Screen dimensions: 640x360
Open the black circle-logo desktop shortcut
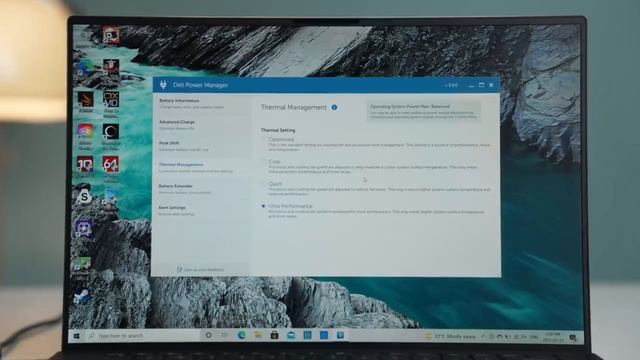111,132
